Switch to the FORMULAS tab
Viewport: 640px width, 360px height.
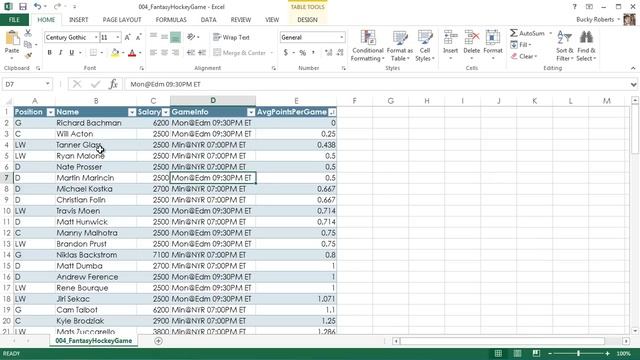pyautogui.click(x=171, y=20)
